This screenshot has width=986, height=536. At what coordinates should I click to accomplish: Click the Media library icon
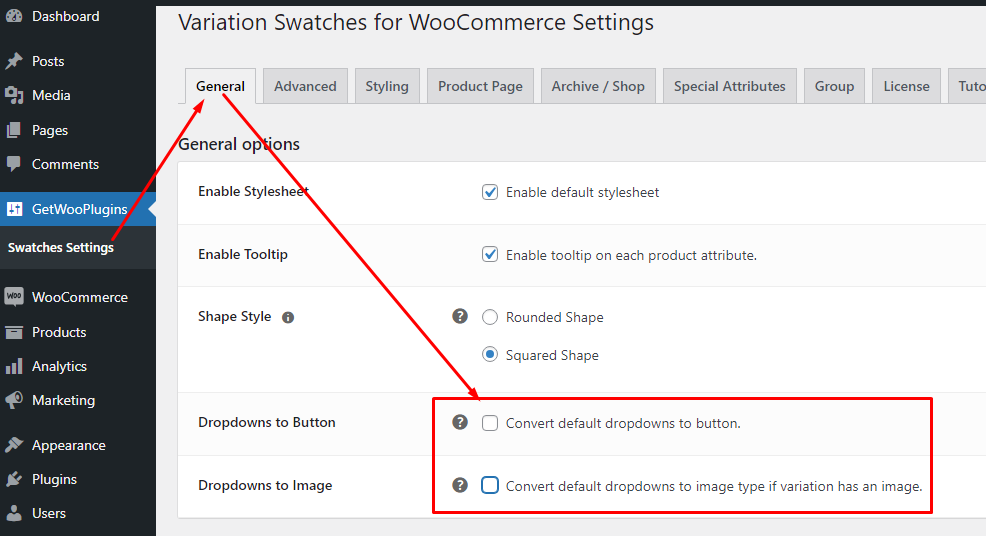(14, 95)
